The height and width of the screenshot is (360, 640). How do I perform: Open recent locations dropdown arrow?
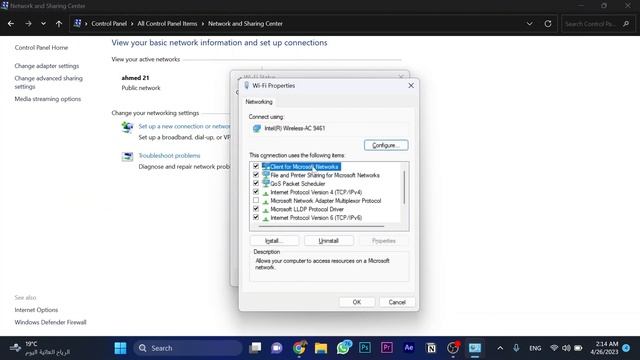pos(43,24)
